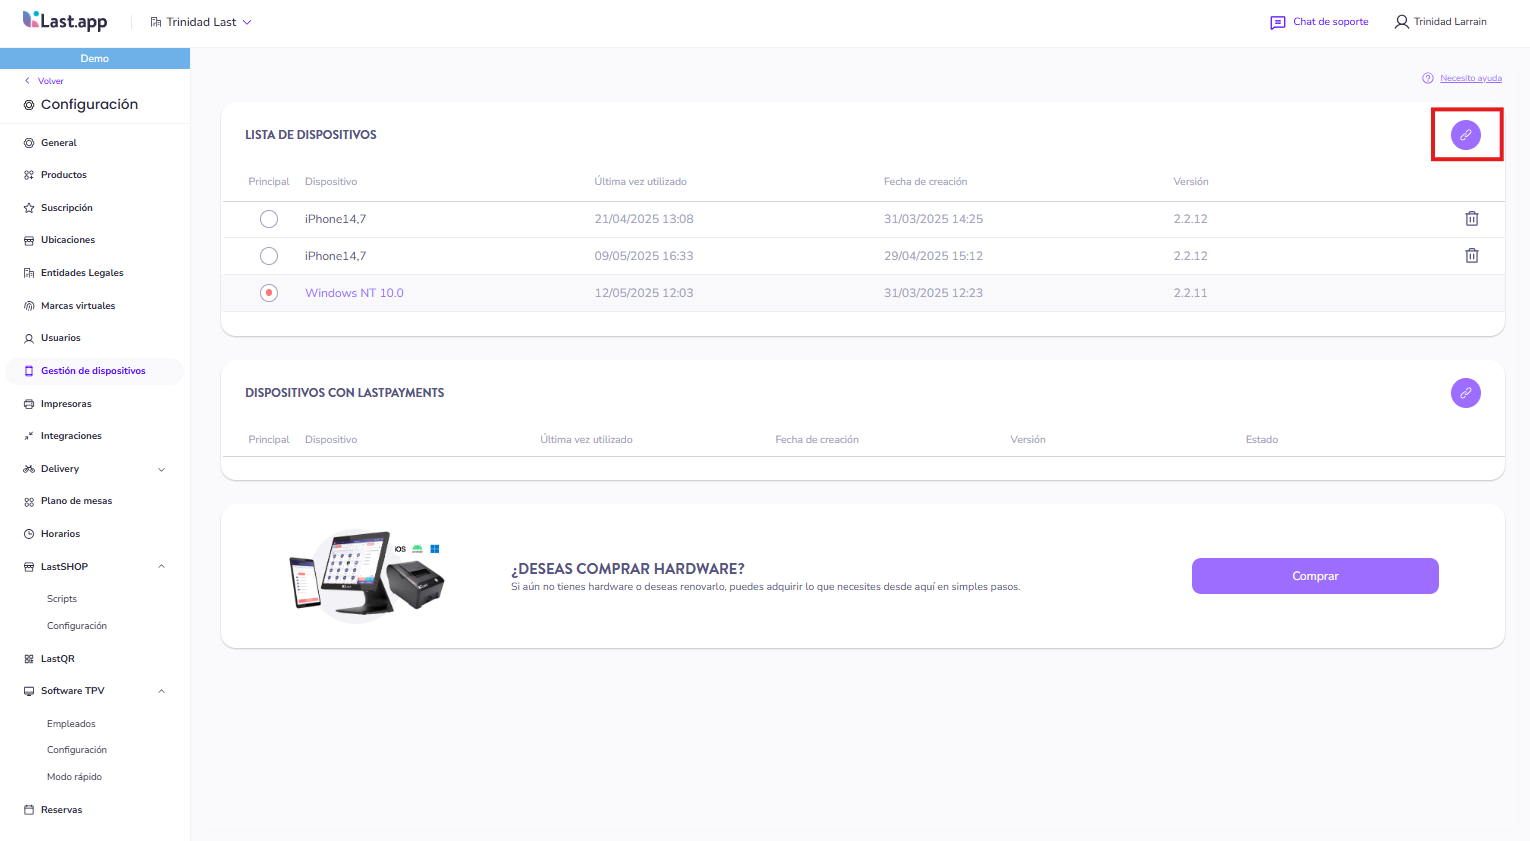Set first iPhone14,7 as principal device
The height and width of the screenshot is (841, 1530).
click(269, 219)
